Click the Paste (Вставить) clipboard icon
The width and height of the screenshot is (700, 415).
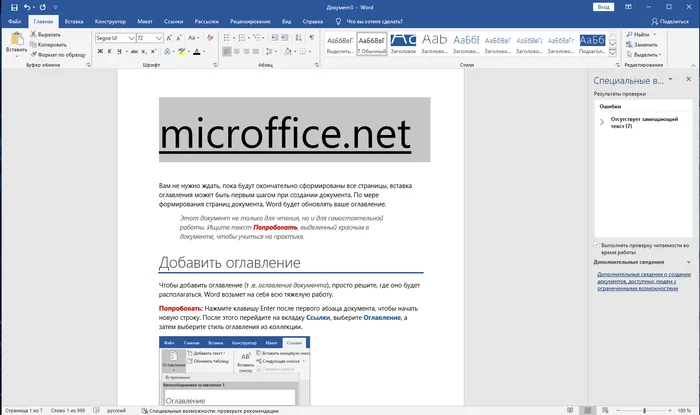(x=17, y=39)
